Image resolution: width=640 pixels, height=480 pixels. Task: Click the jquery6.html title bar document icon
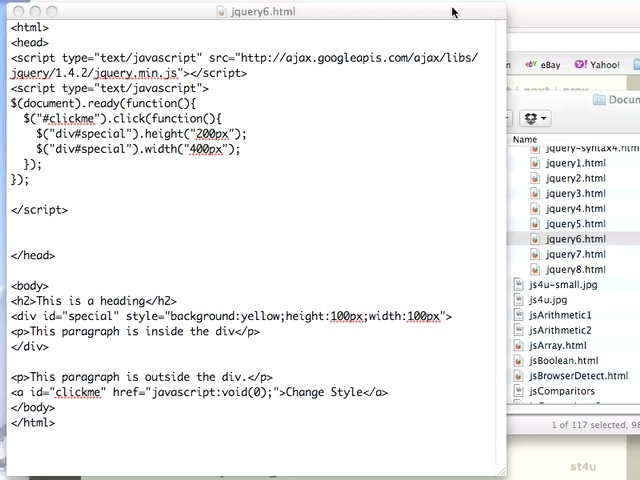pos(223,12)
